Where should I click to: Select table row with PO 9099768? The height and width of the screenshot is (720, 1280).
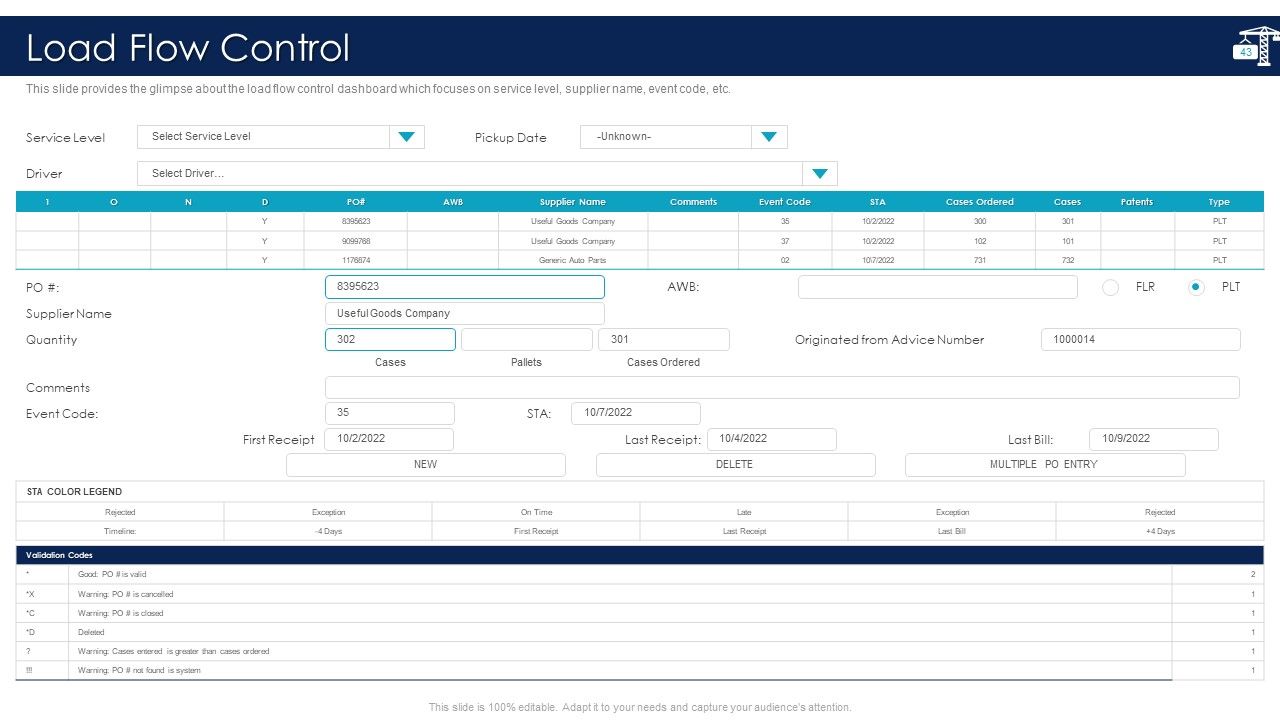pos(640,241)
